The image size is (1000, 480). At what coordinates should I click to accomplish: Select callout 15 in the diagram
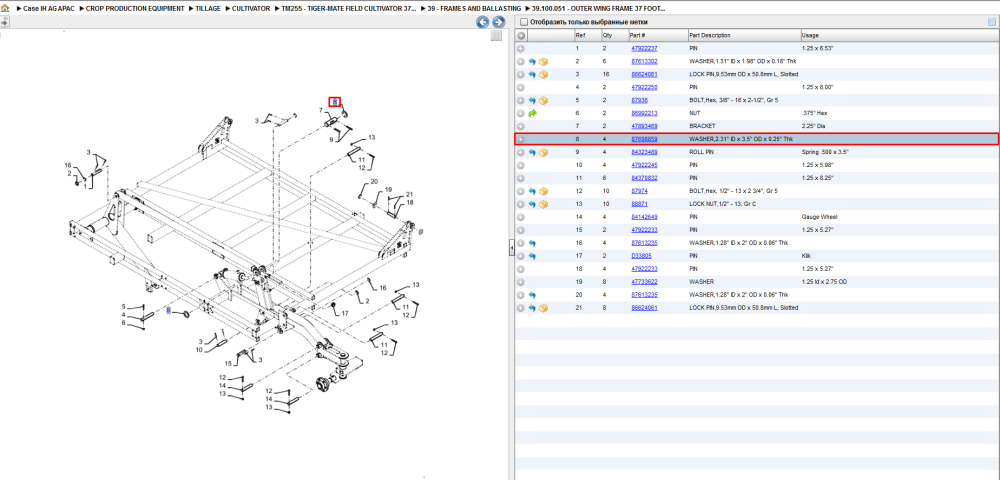(x=228, y=364)
